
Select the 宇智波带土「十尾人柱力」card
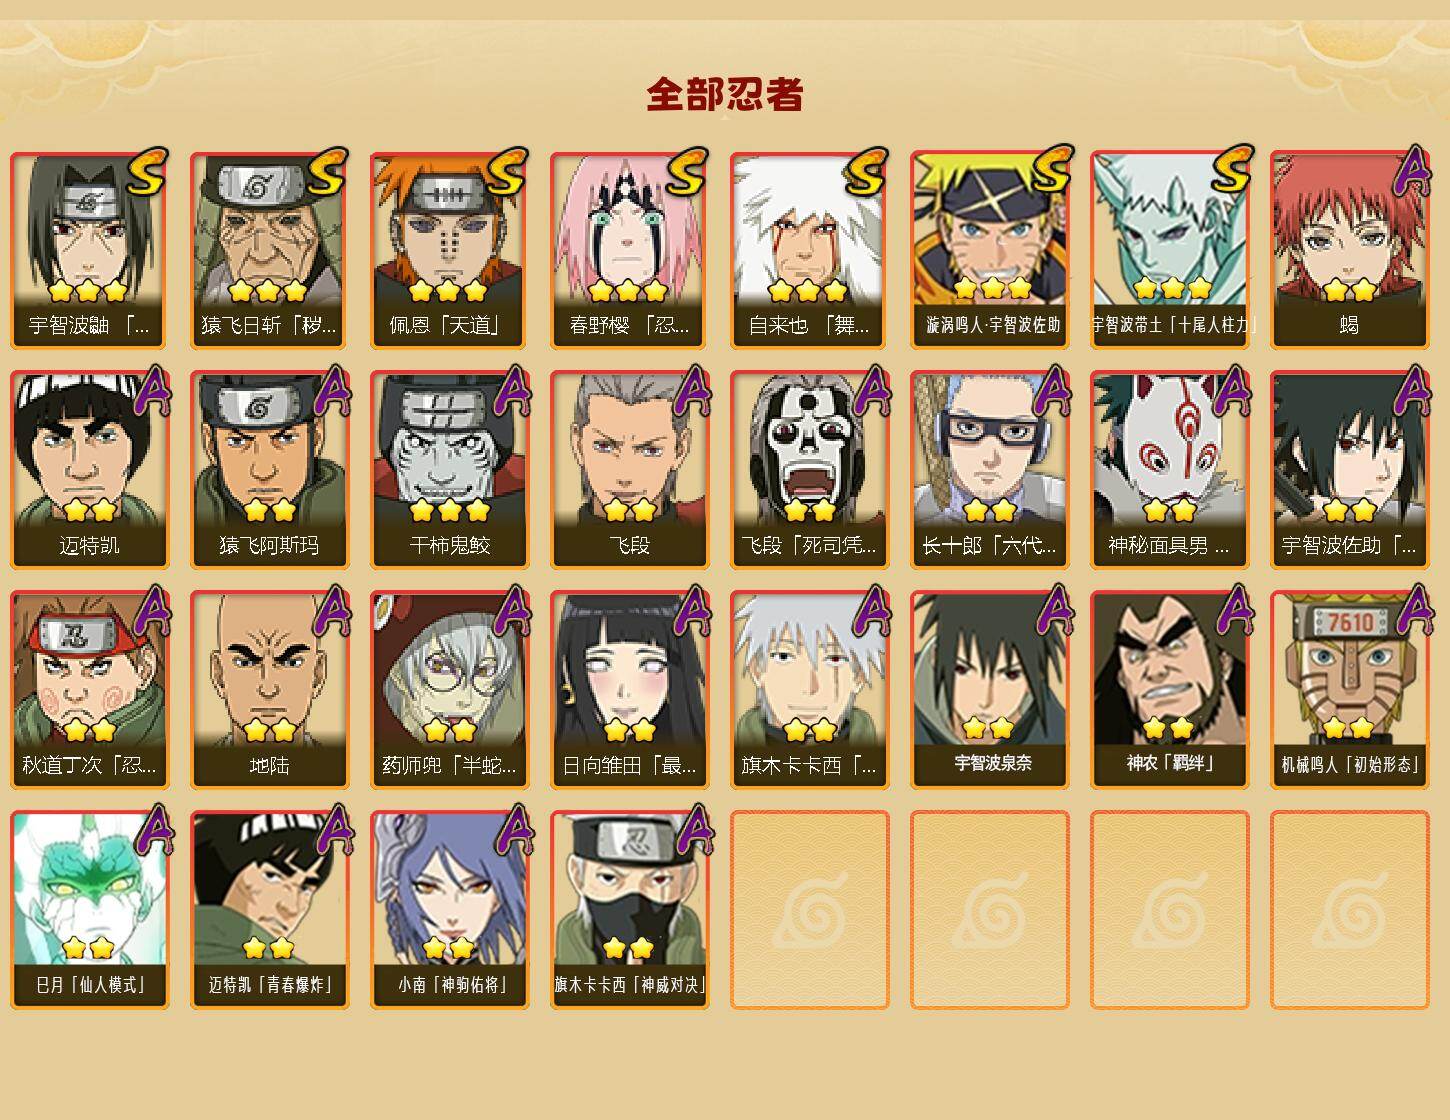(1170, 250)
